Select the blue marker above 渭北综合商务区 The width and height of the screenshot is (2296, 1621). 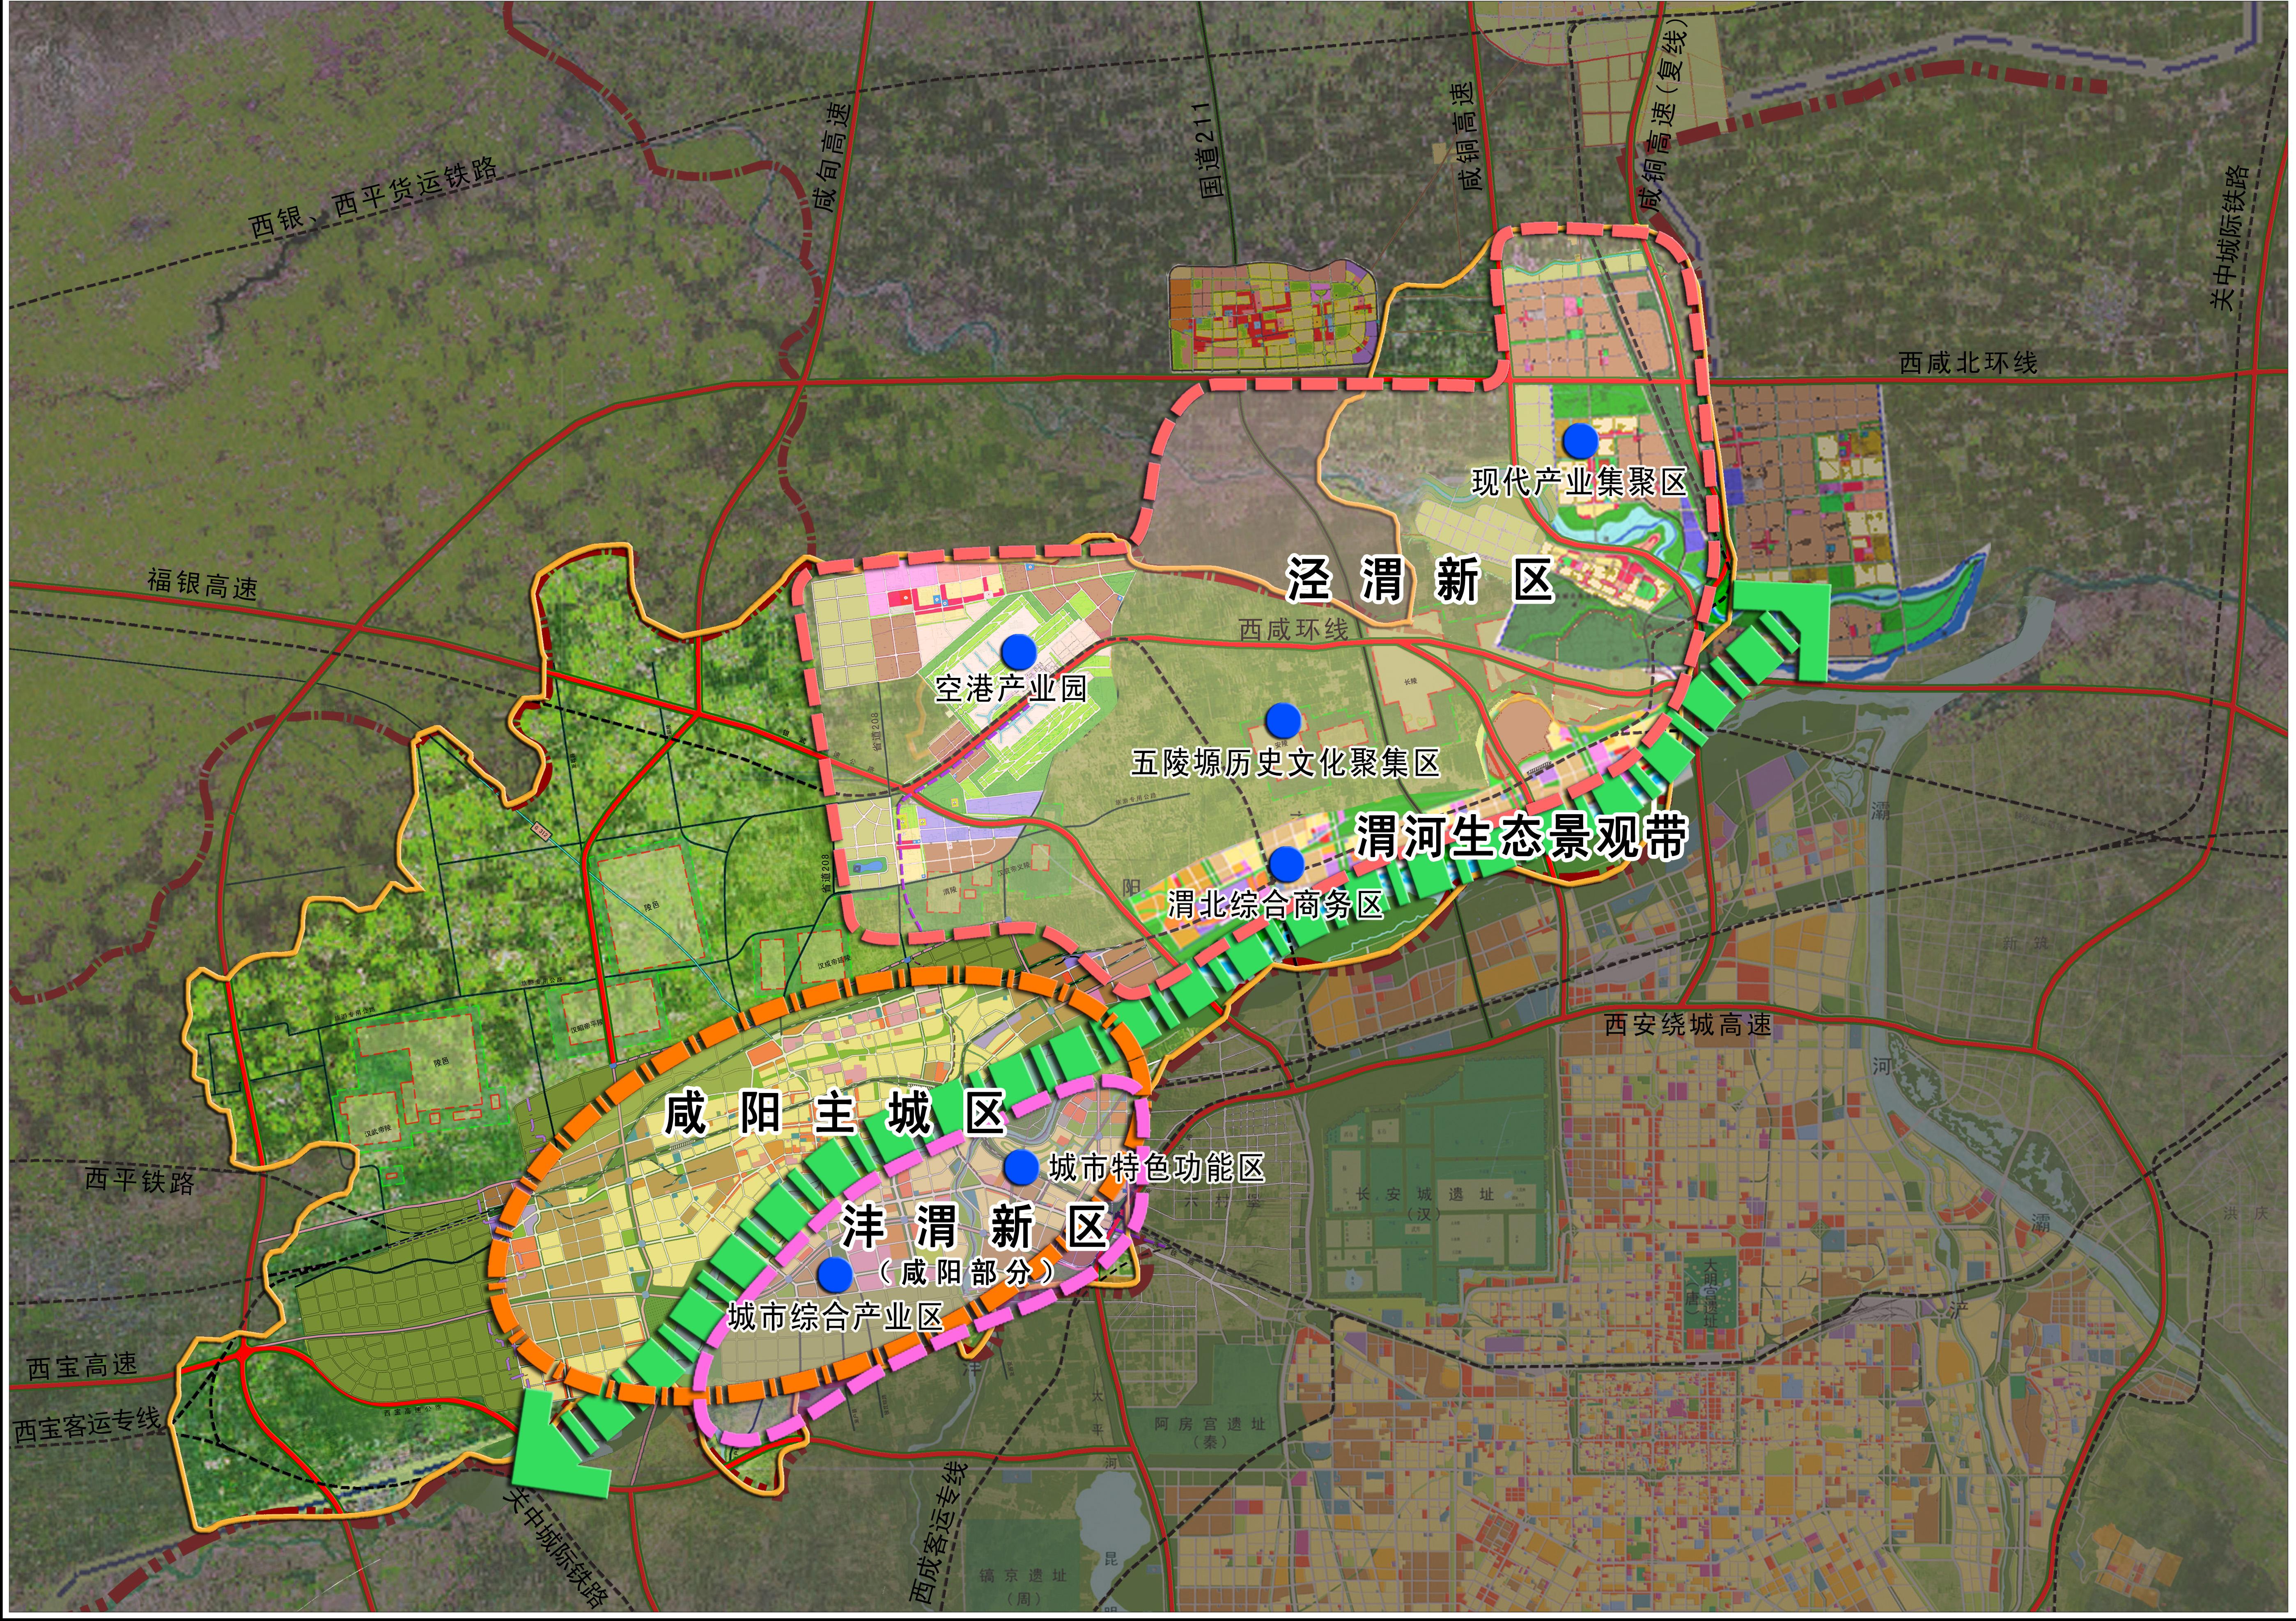[x=1286, y=863]
